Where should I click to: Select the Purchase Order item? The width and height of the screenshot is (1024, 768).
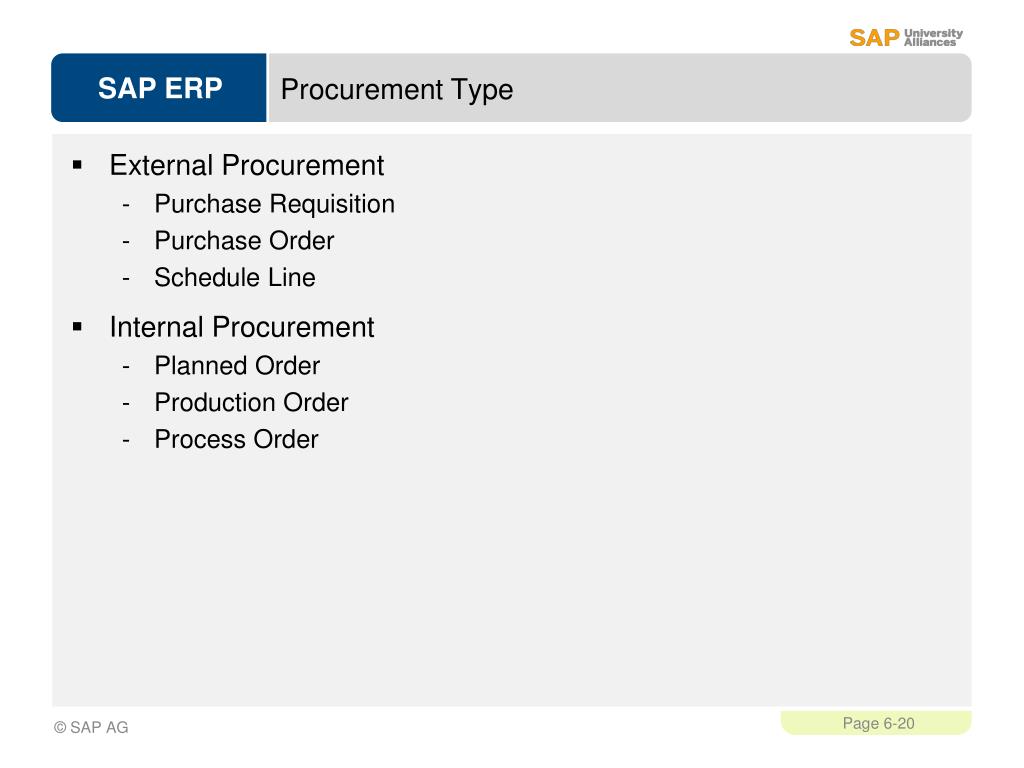(244, 241)
